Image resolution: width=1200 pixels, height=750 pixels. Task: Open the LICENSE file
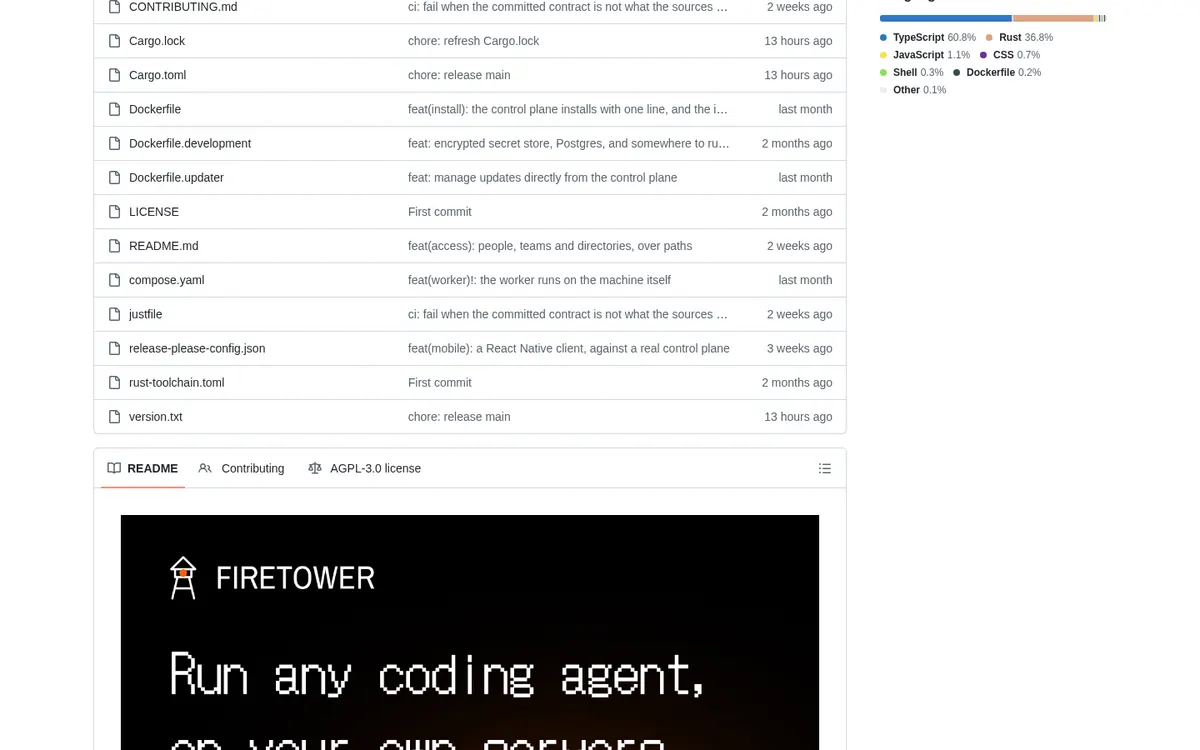point(154,211)
